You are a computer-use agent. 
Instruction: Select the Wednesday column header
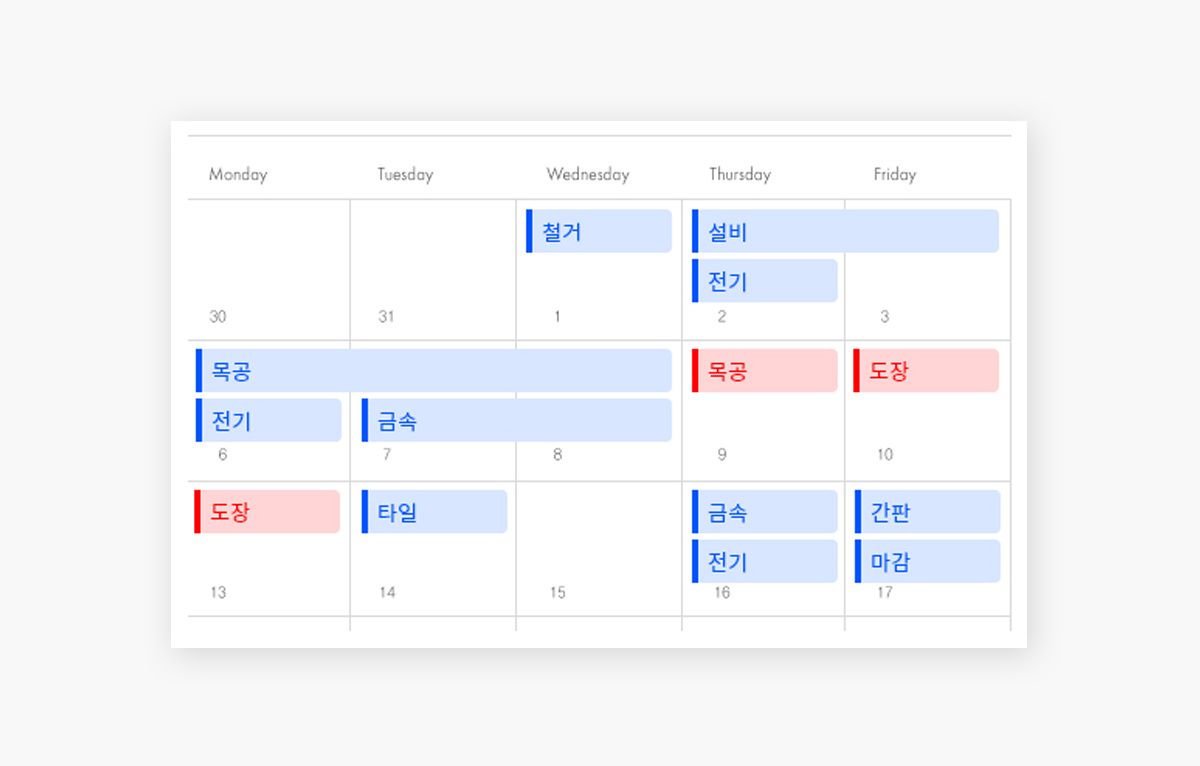pyautogui.click(x=587, y=174)
